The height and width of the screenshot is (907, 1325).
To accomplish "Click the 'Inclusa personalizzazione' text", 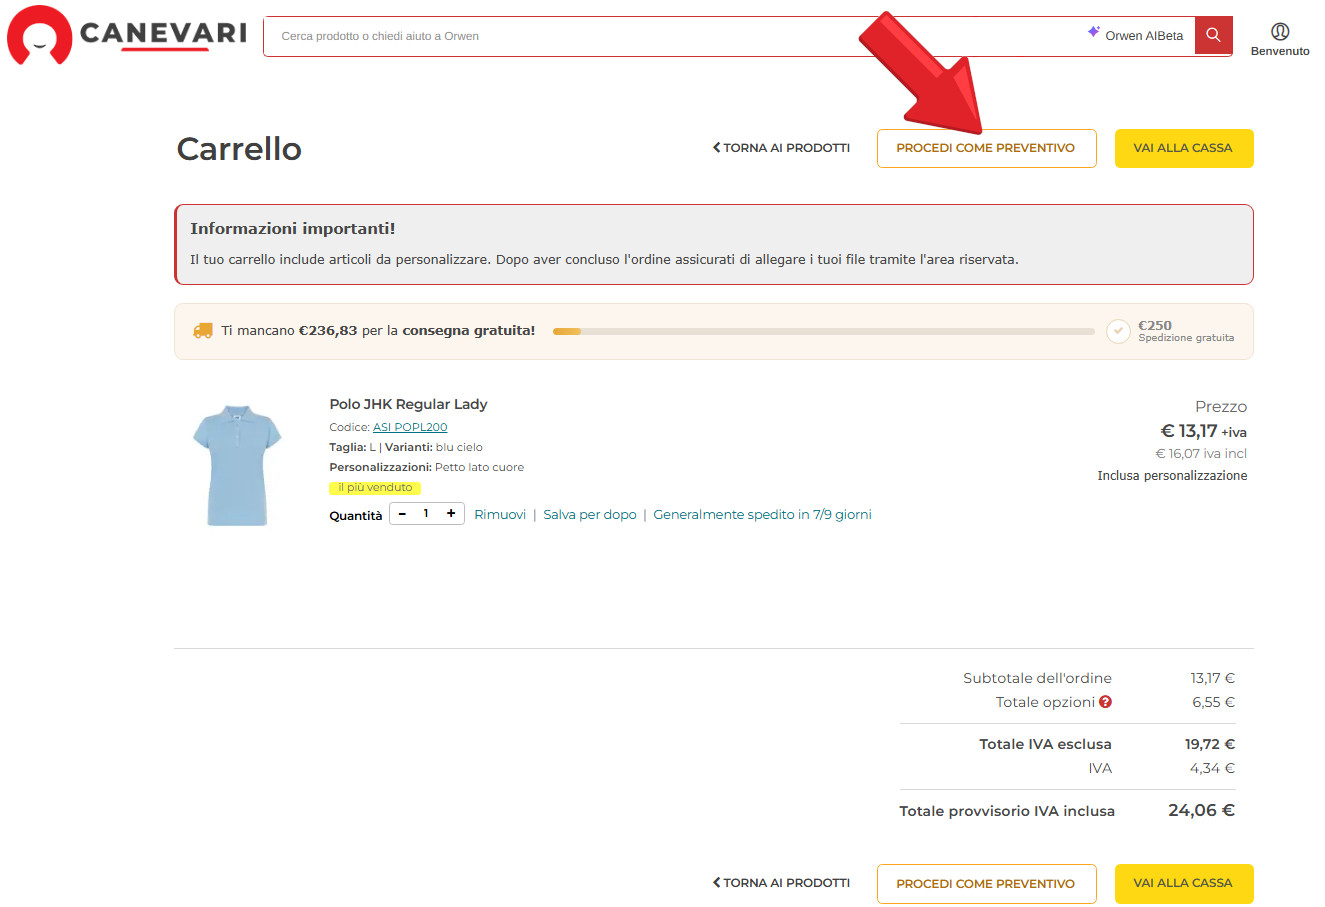I will tap(1172, 476).
